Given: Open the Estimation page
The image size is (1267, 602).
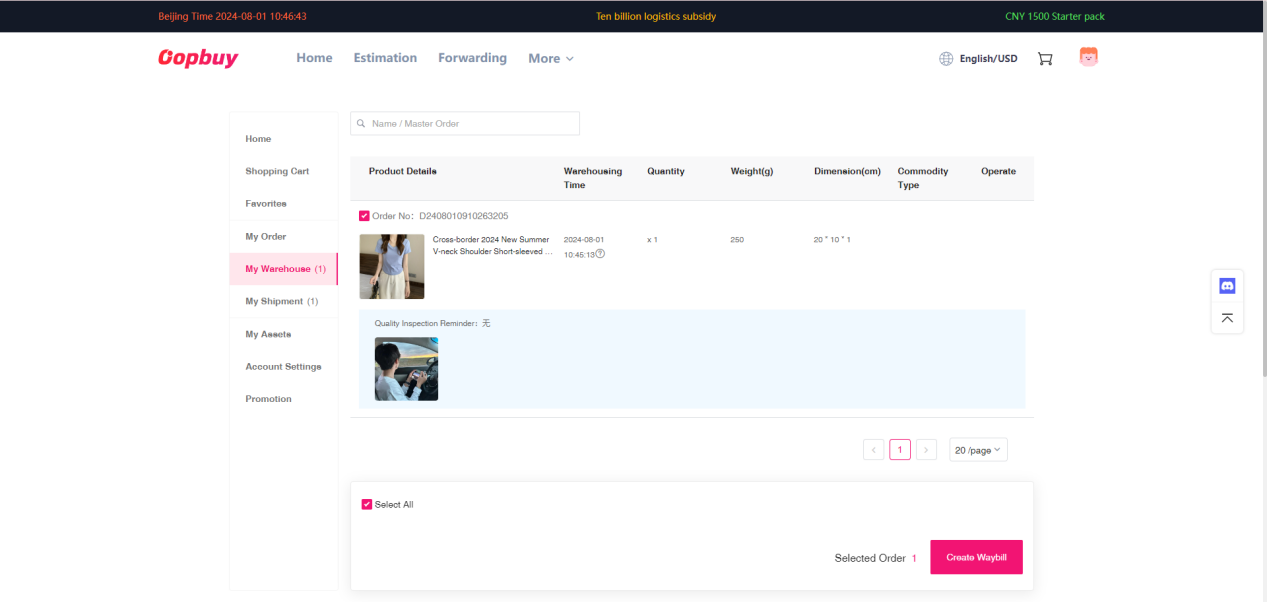Looking at the screenshot, I should (x=385, y=58).
